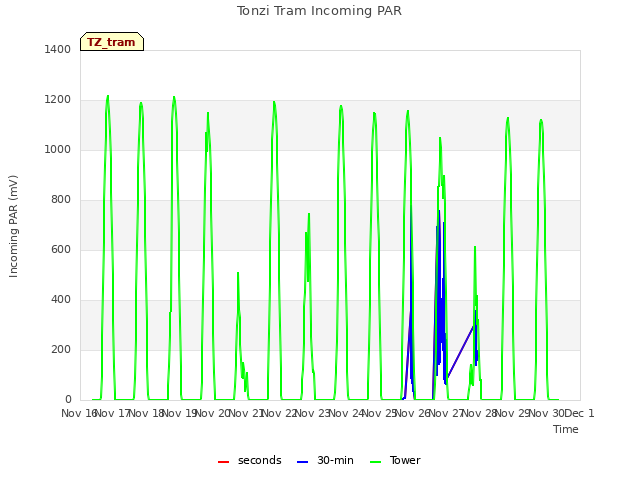Click the 'Nov 27' x-axis label
Viewport: 640px width, 480px height.
click(446, 413)
